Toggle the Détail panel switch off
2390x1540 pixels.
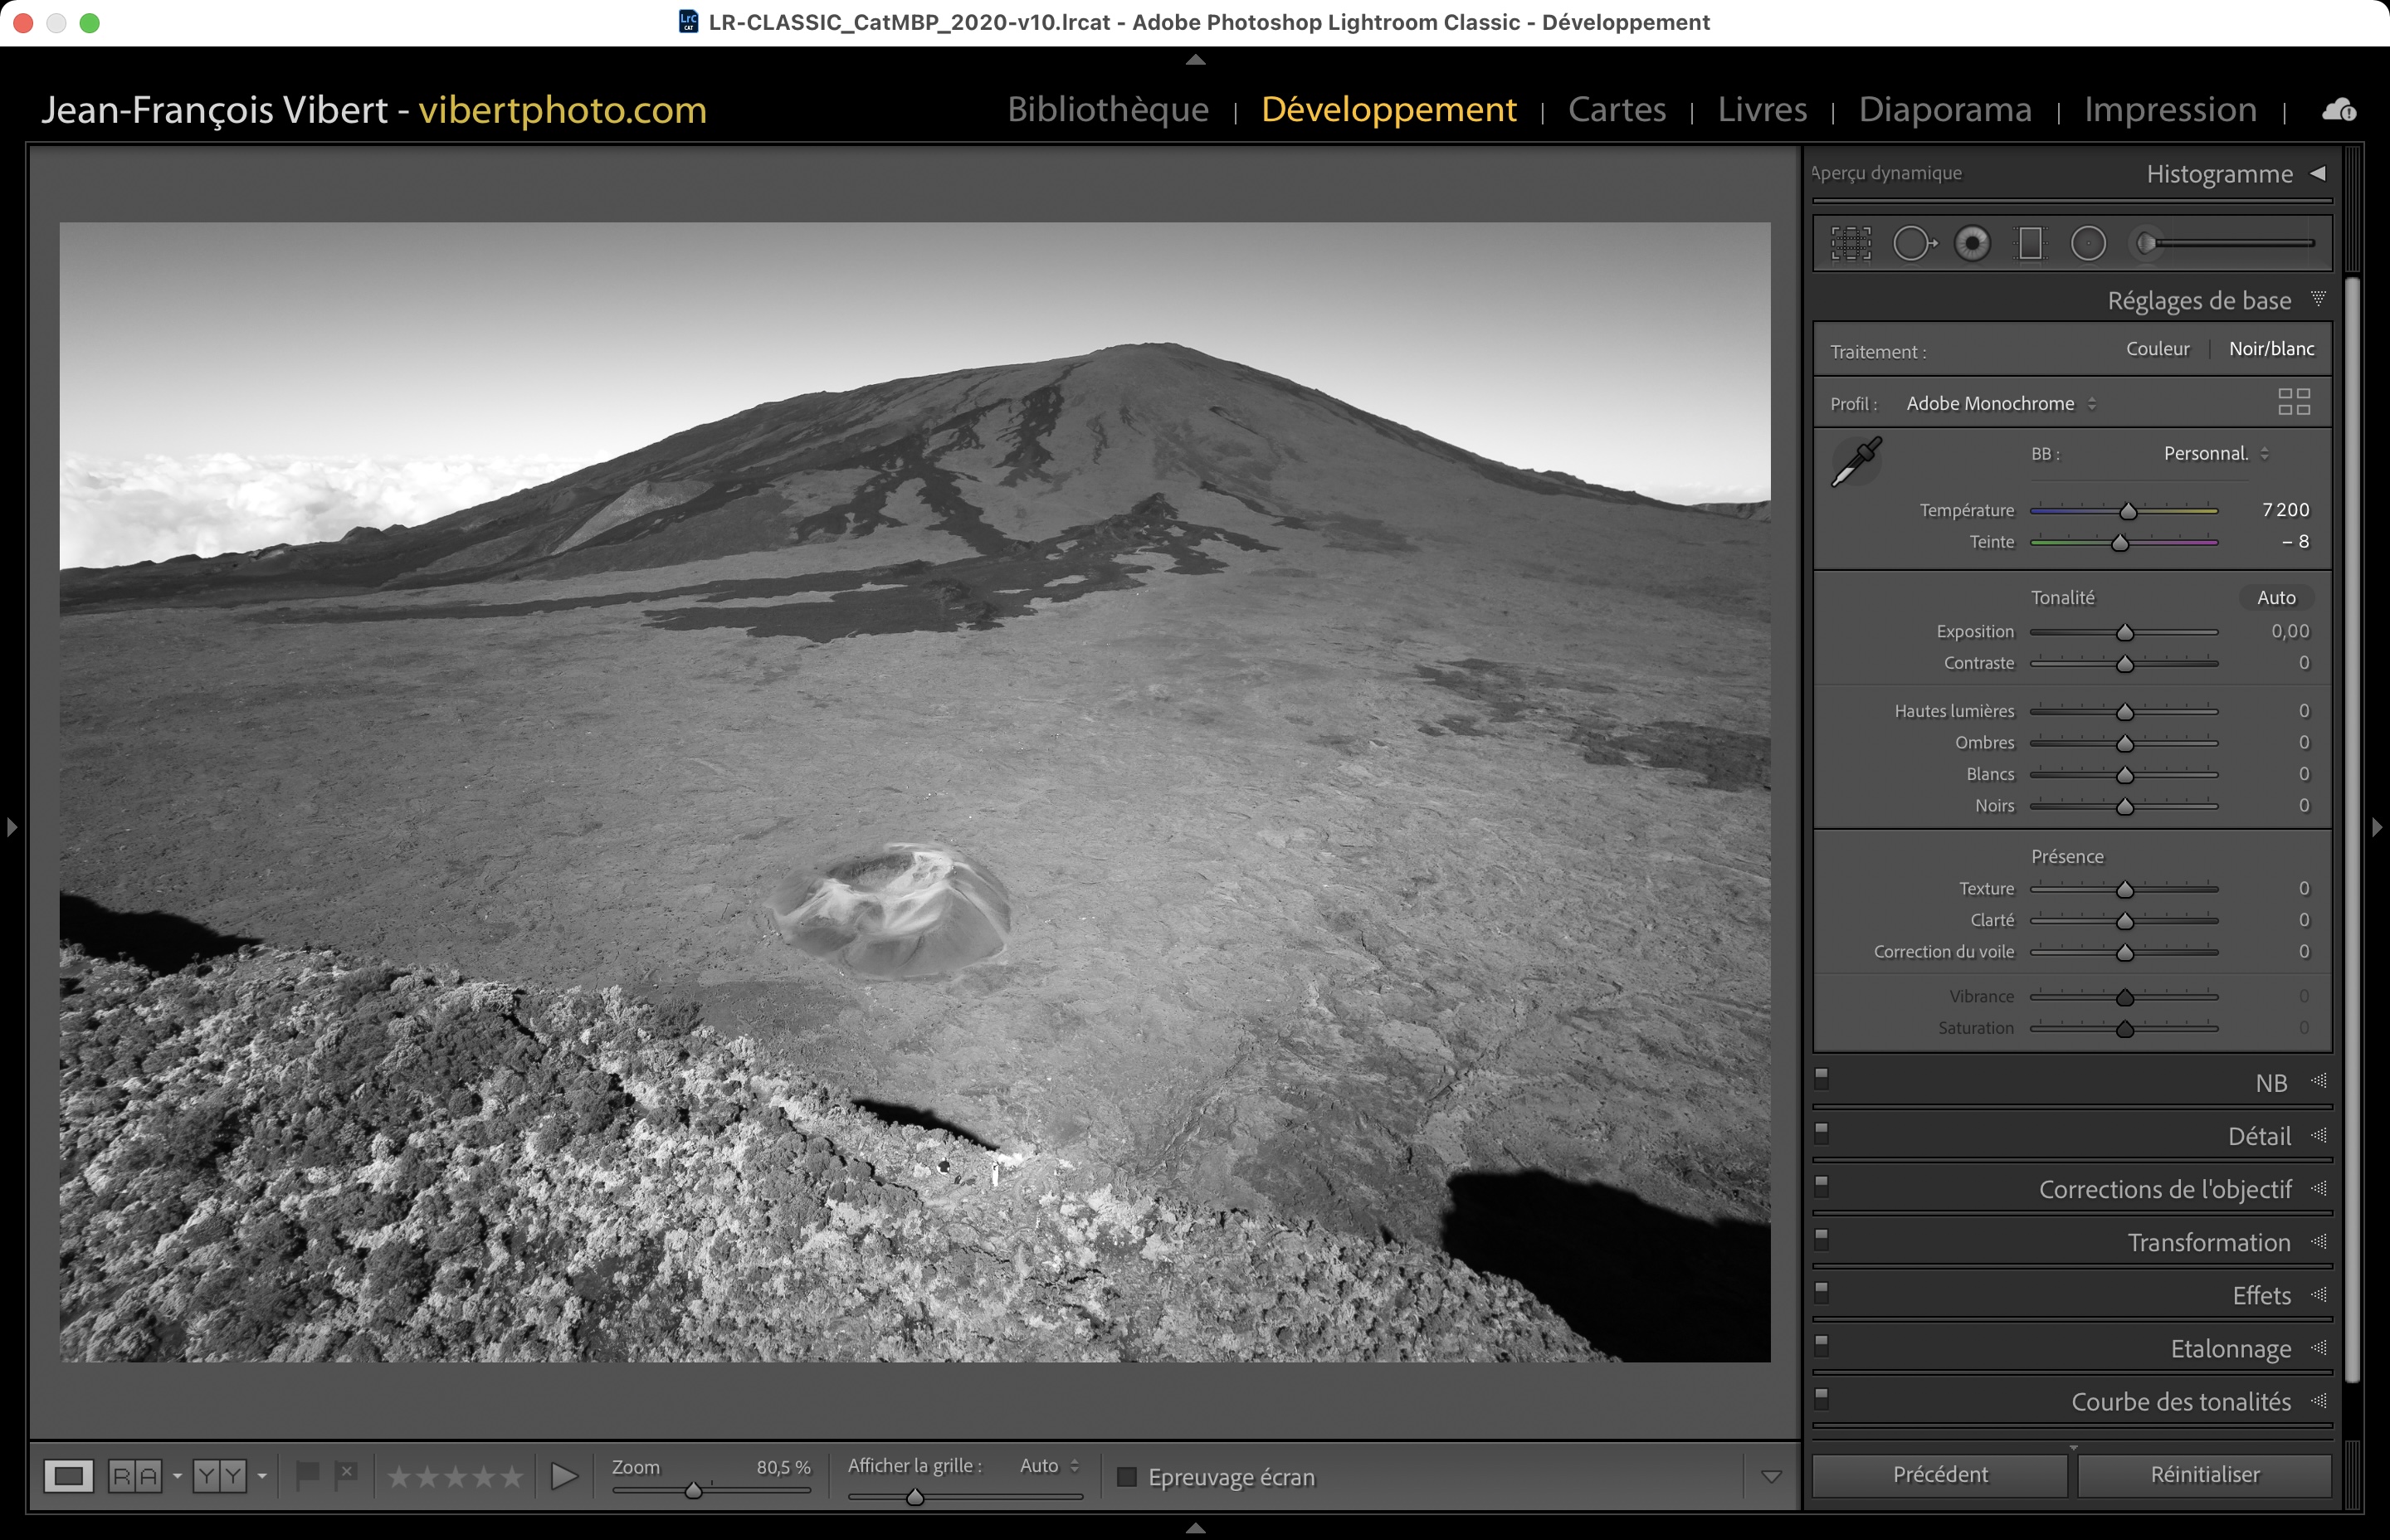pos(1822,1132)
